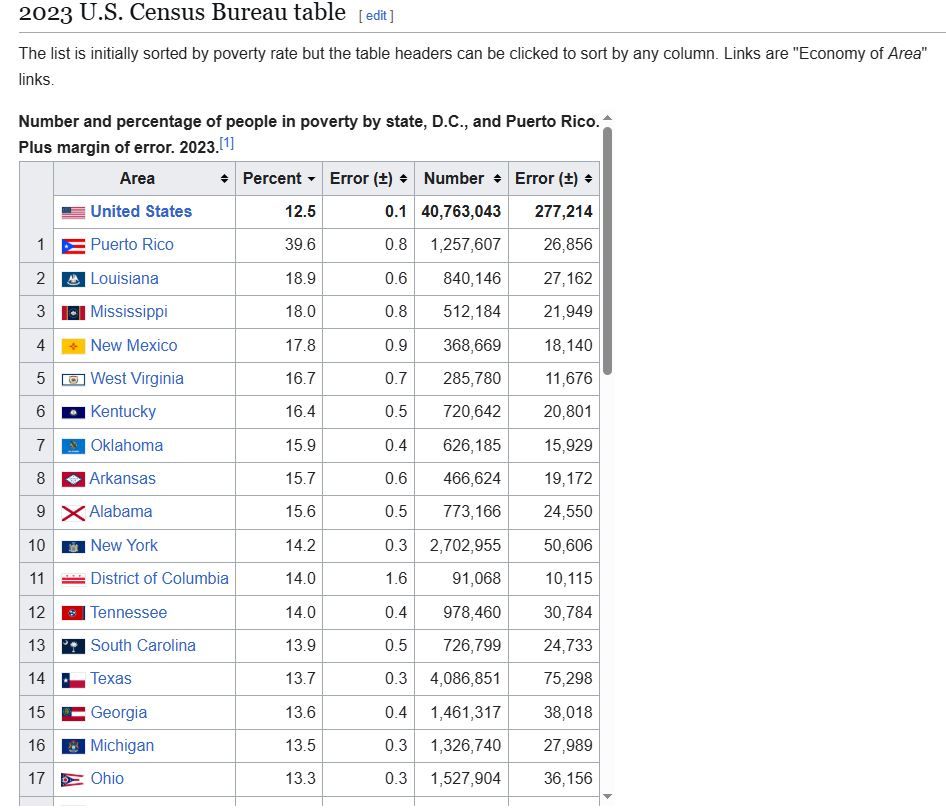Select the 75,298 error cell for Texas

click(x=554, y=679)
